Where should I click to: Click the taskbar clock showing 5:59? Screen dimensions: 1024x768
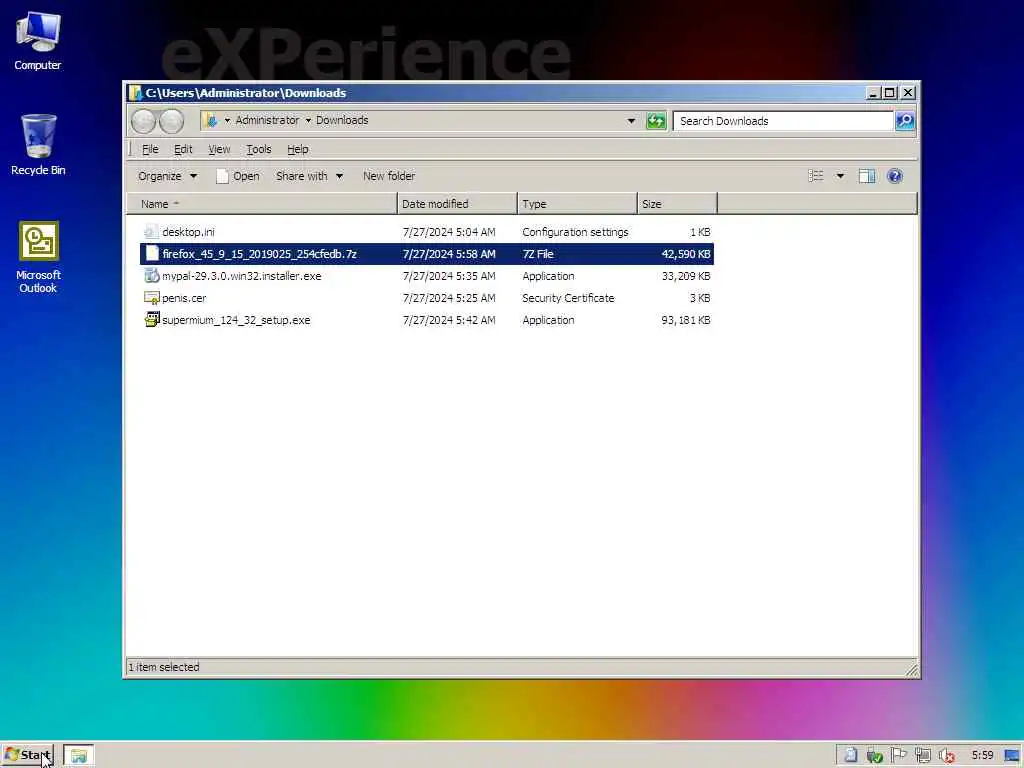coord(982,756)
